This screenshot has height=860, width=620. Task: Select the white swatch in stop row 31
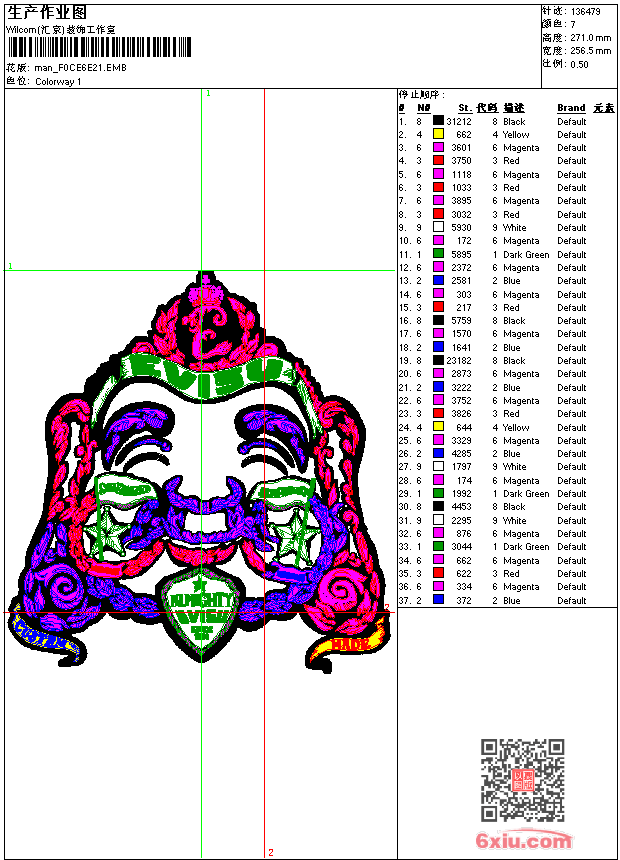438,520
